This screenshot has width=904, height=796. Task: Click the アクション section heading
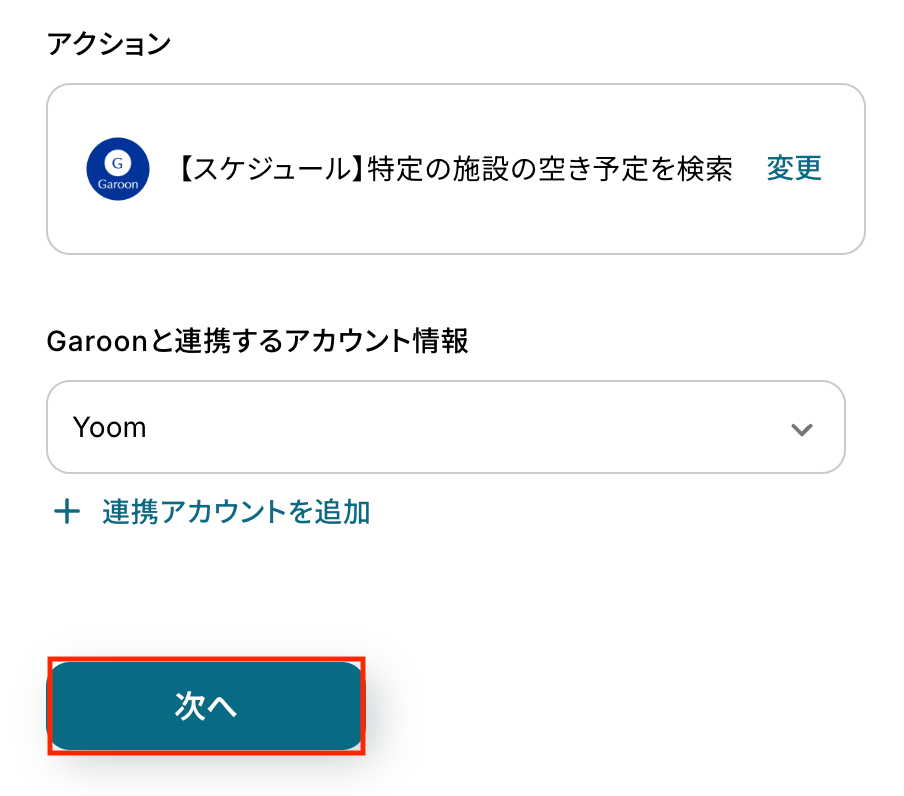click(110, 44)
